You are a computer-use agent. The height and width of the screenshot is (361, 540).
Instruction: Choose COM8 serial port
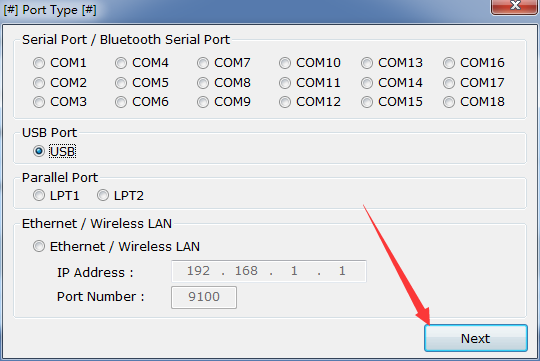click(x=203, y=83)
